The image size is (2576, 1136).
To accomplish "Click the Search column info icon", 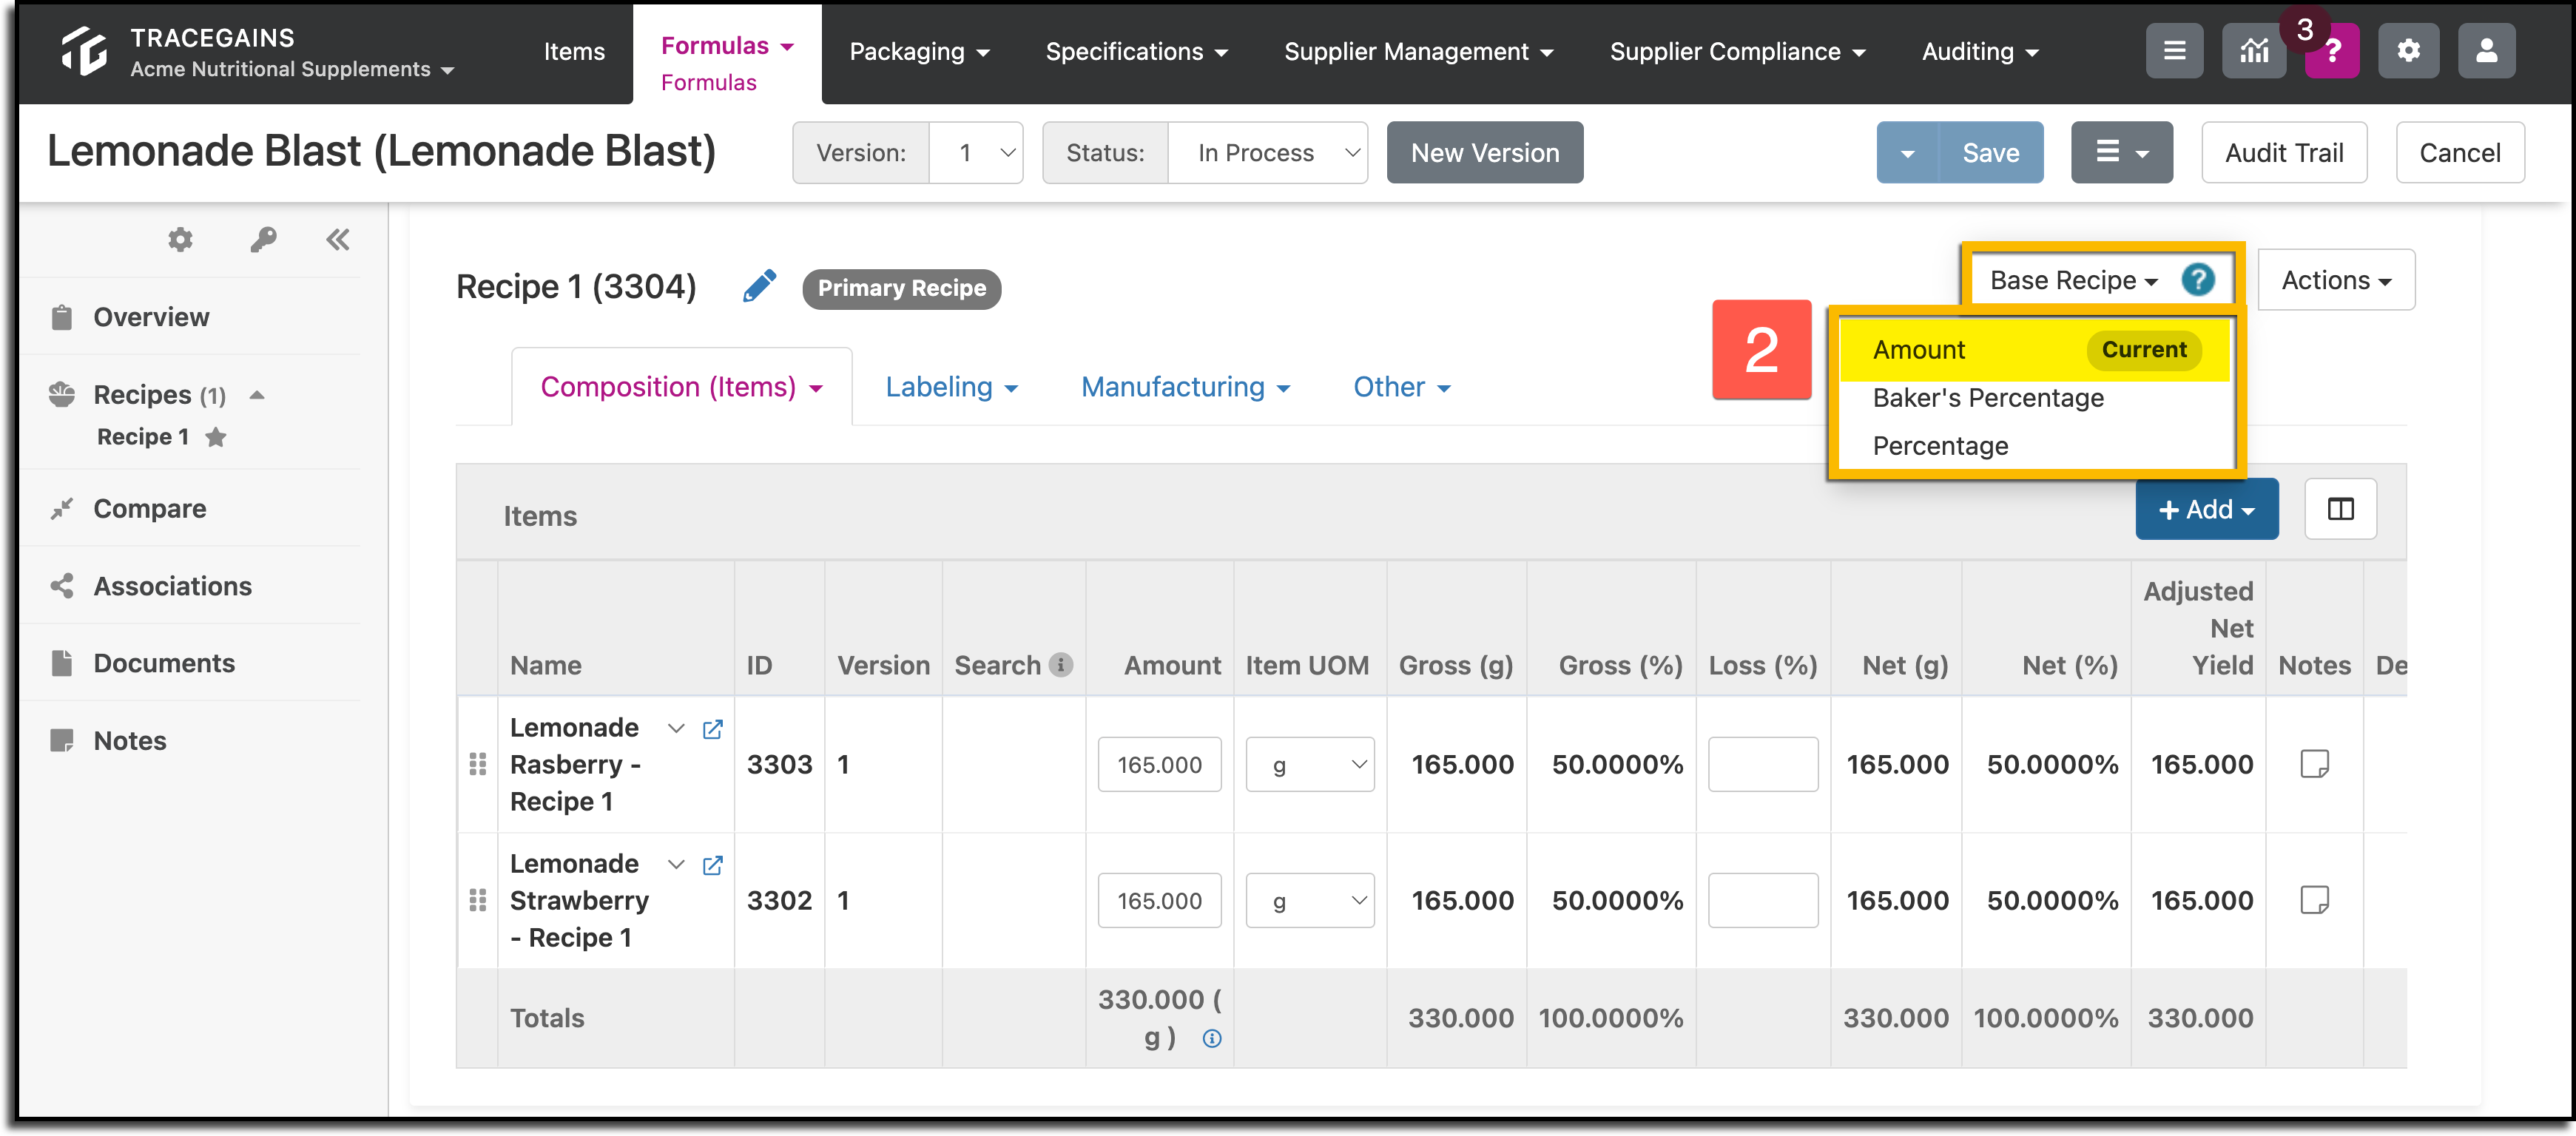I will 1061,664.
